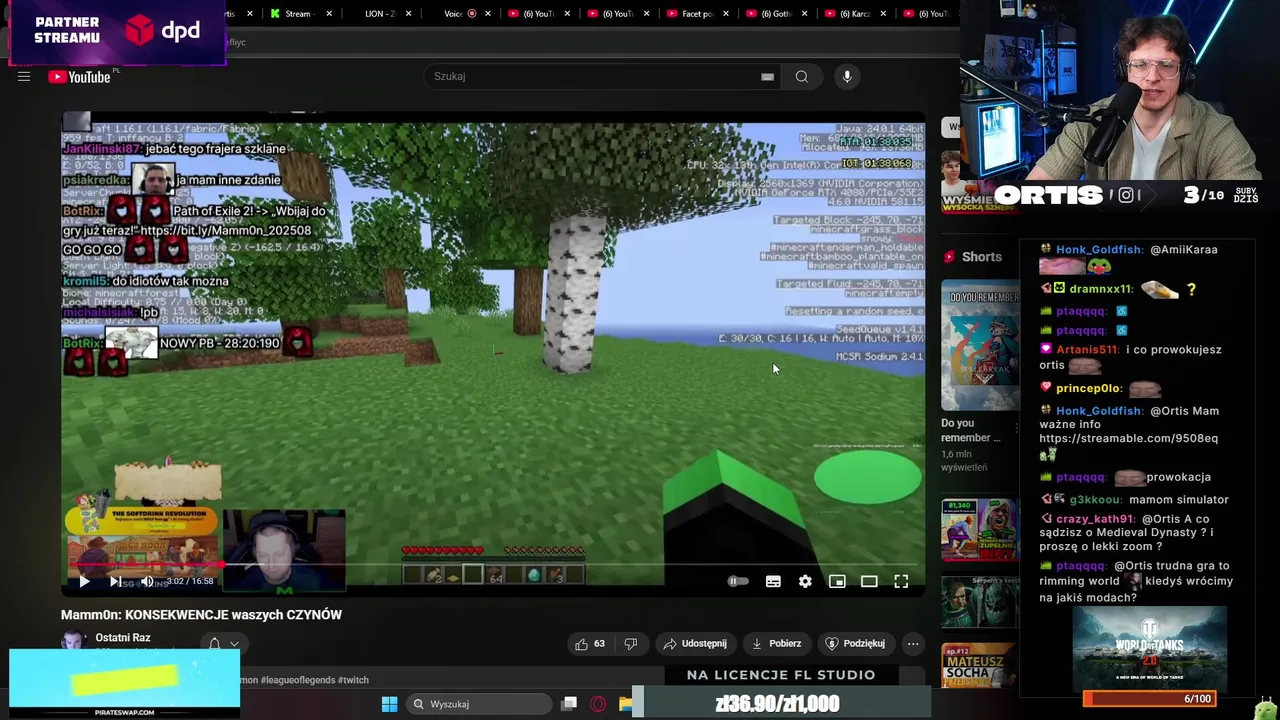Close the LION browser tab
The width and height of the screenshot is (1280, 720).
(408, 14)
